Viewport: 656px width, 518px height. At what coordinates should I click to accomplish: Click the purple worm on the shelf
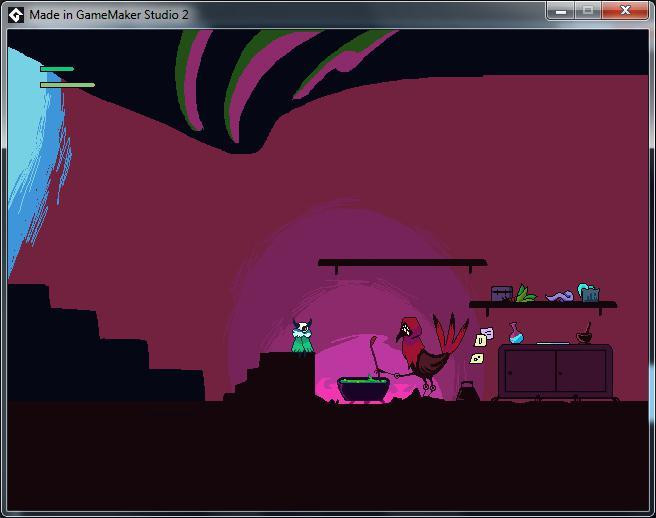coord(559,297)
